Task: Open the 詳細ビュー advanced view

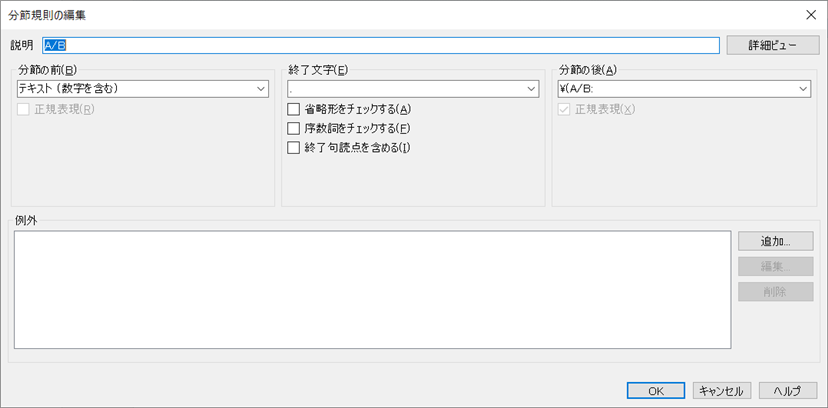Action: coord(772,45)
